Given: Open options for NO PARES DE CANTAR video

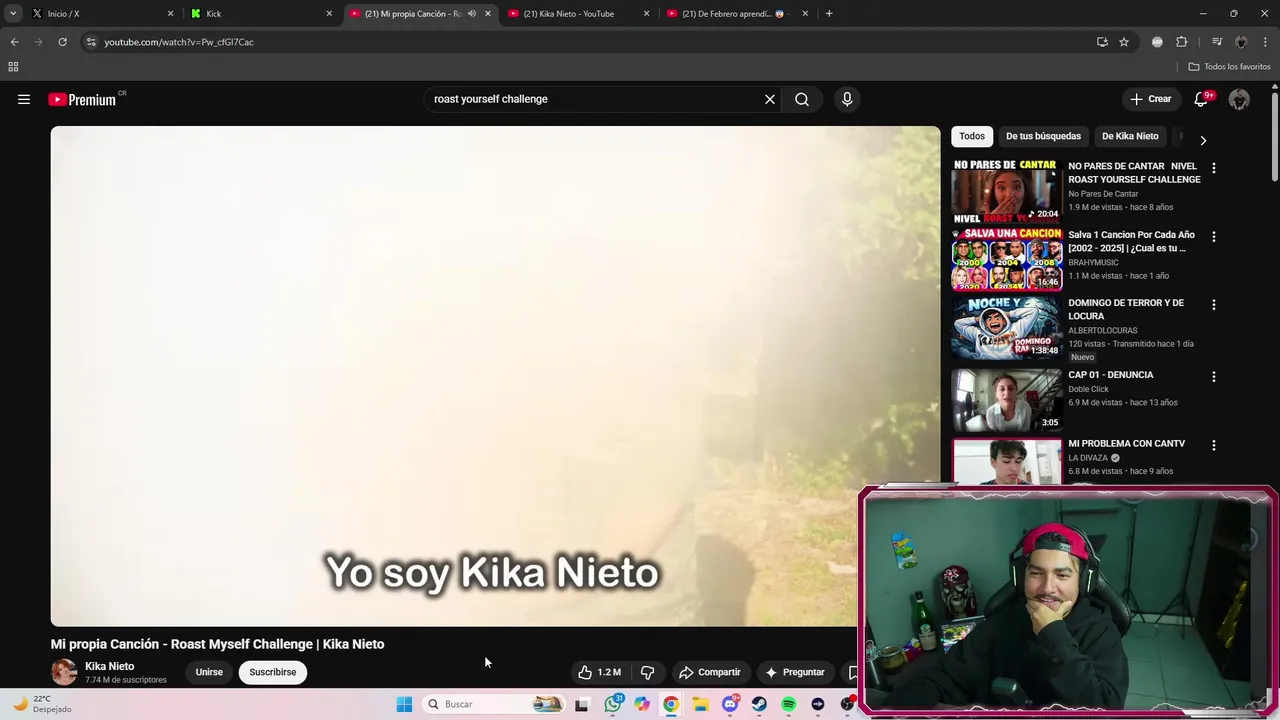Looking at the screenshot, I should 1214,169.
